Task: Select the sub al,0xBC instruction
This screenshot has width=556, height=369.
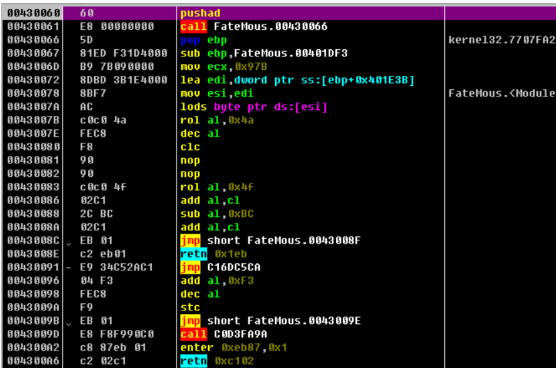Action: tap(217, 214)
